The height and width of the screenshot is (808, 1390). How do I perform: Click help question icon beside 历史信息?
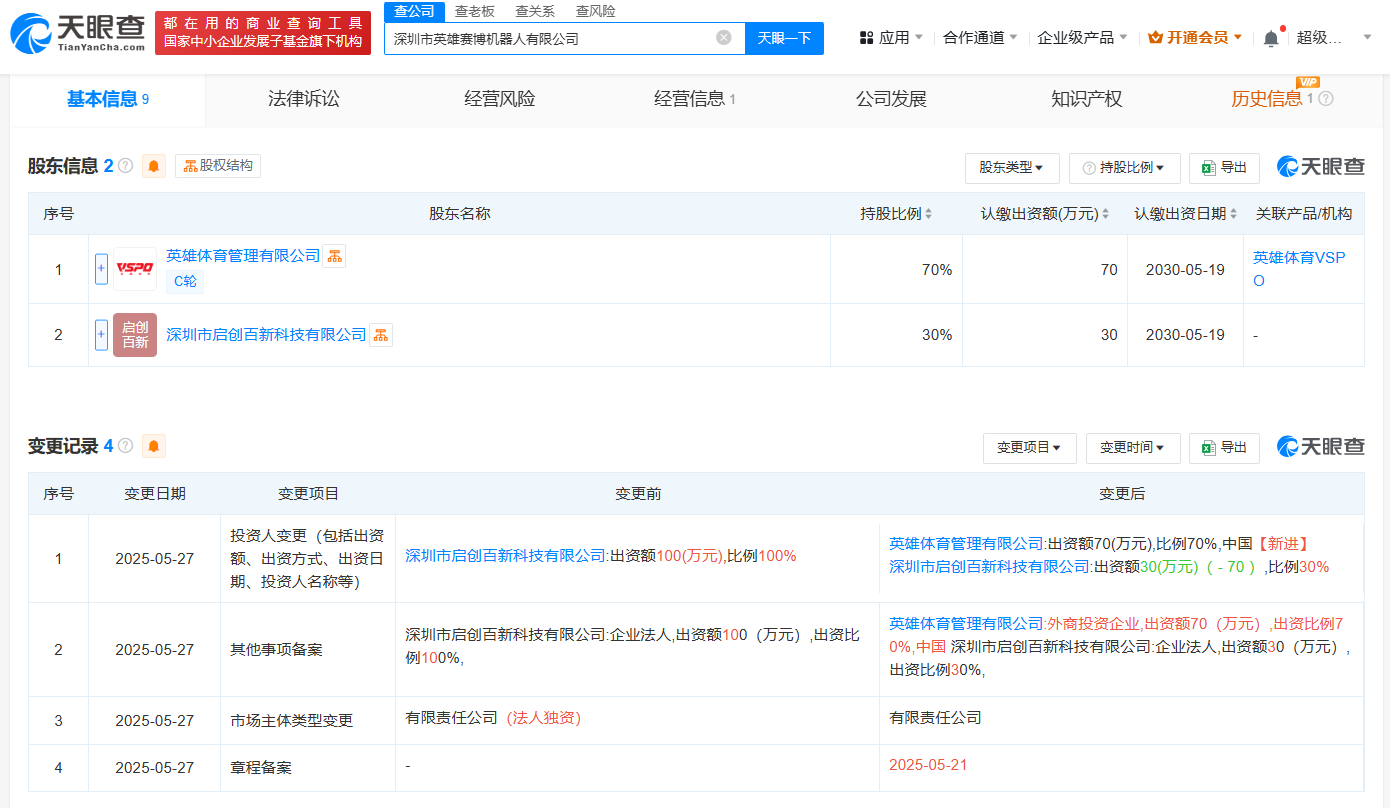(1326, 99)
